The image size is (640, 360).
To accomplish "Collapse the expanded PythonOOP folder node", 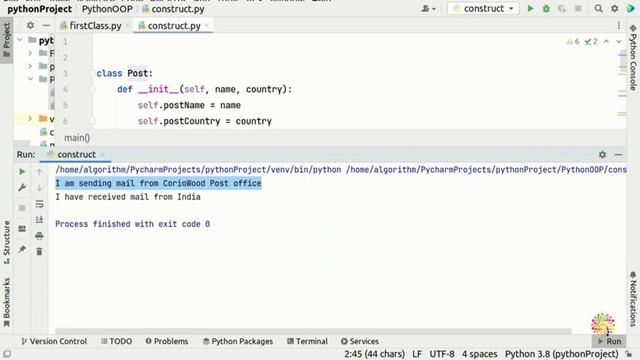I will click(x=30, y=79).
